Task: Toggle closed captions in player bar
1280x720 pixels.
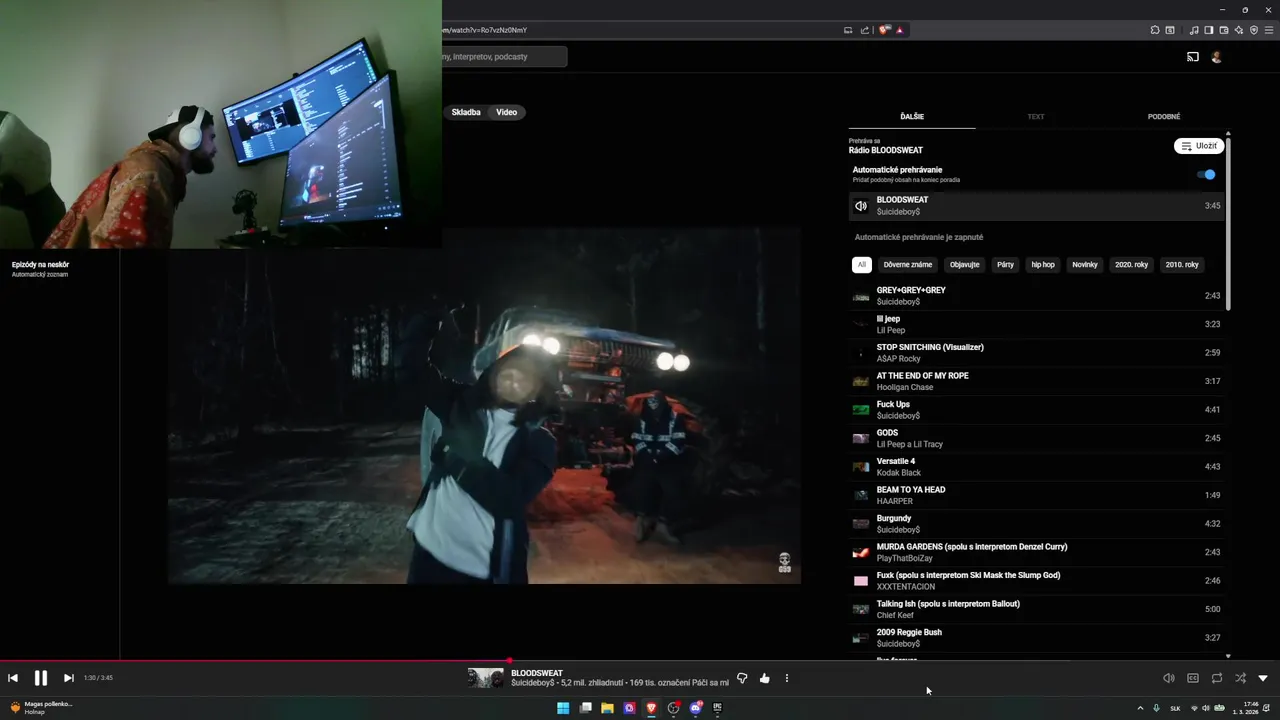Action: click(1193, 678)
